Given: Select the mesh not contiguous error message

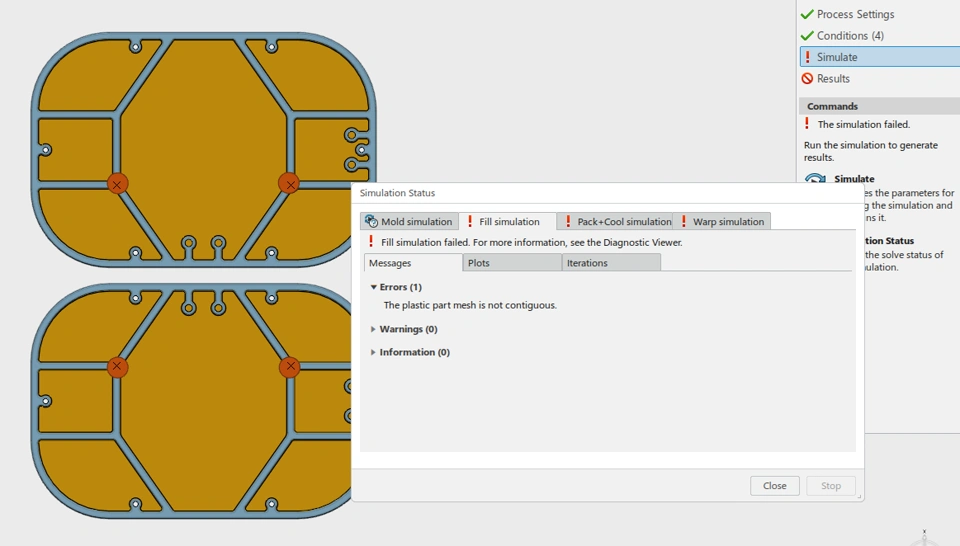Looking at the screenshot, I should 470,305.
